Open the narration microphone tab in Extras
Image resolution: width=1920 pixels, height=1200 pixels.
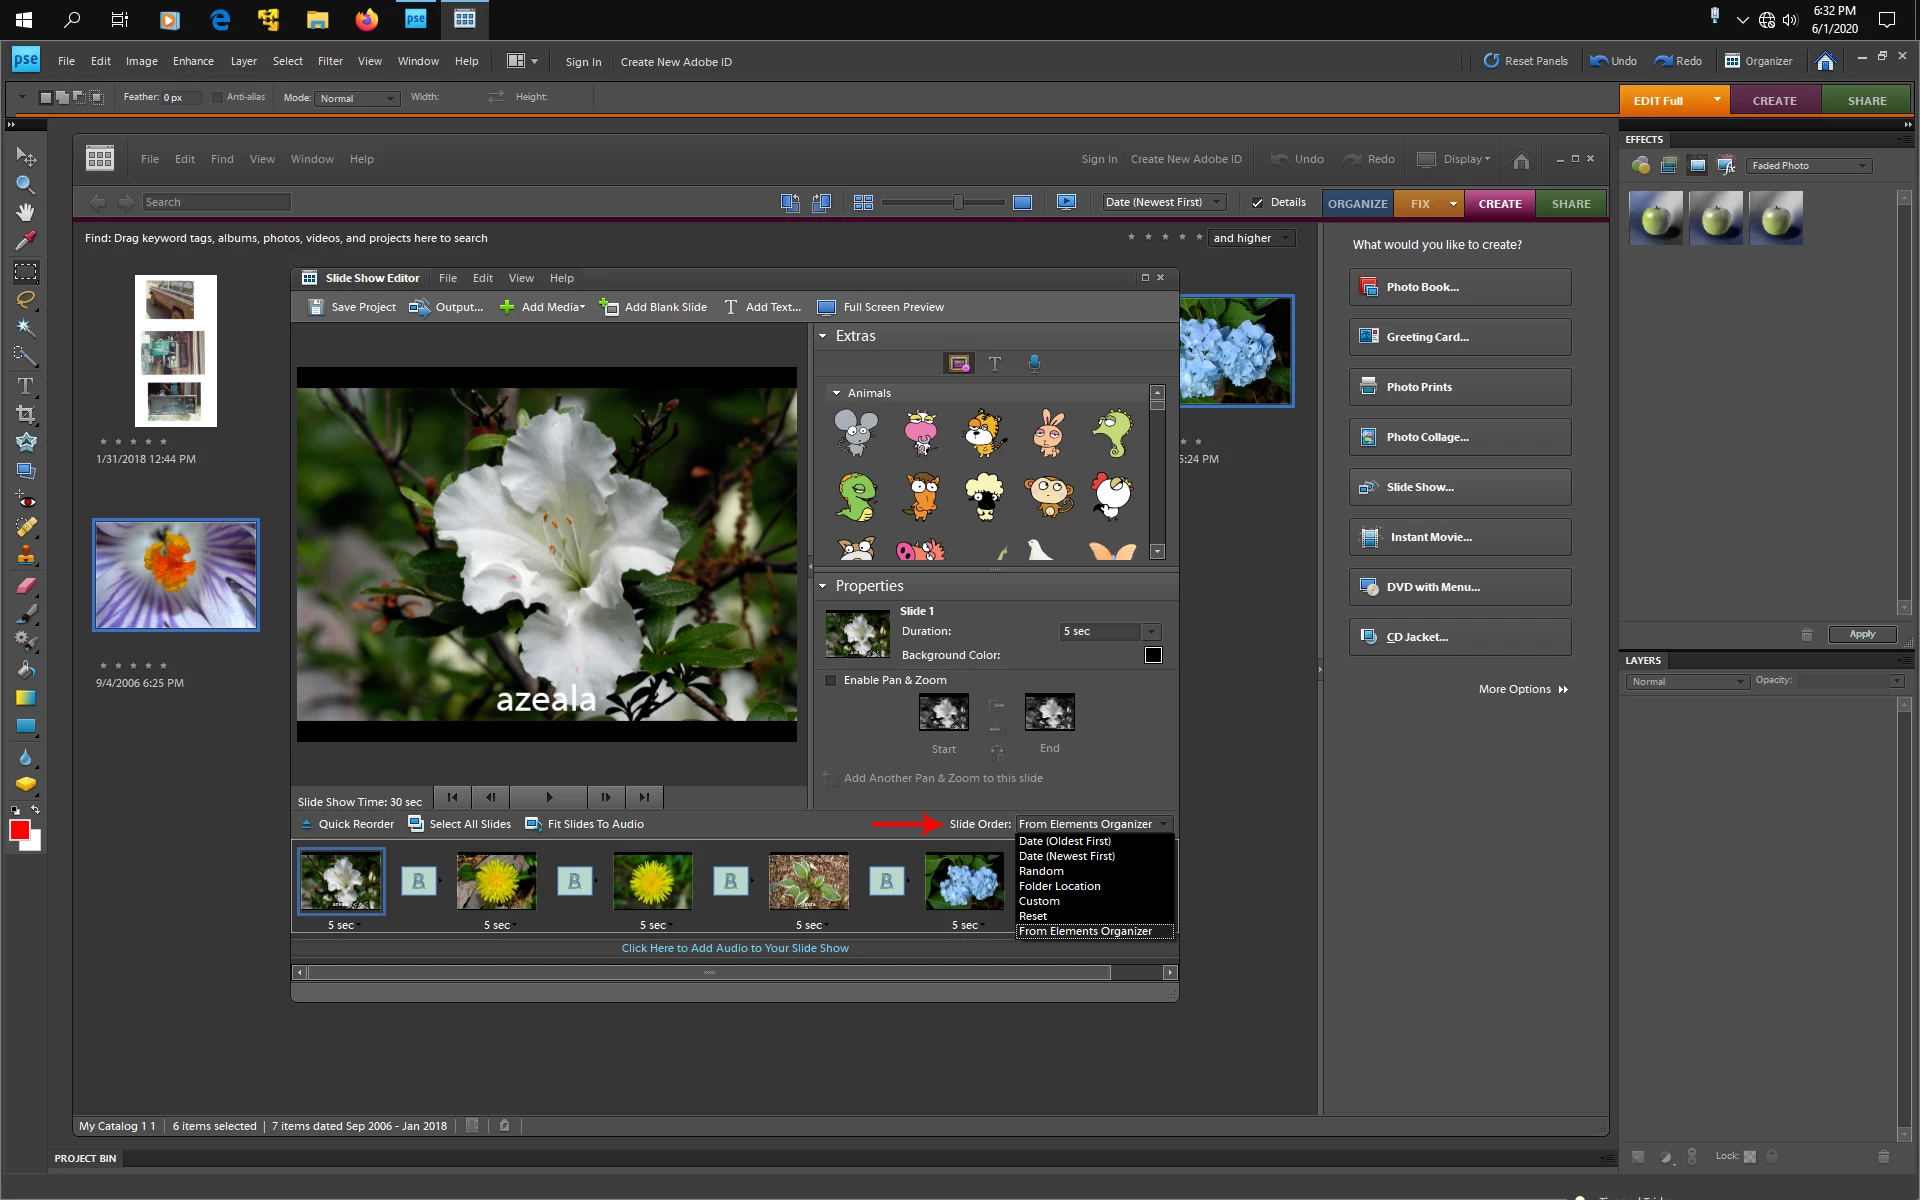(1034, 363)
